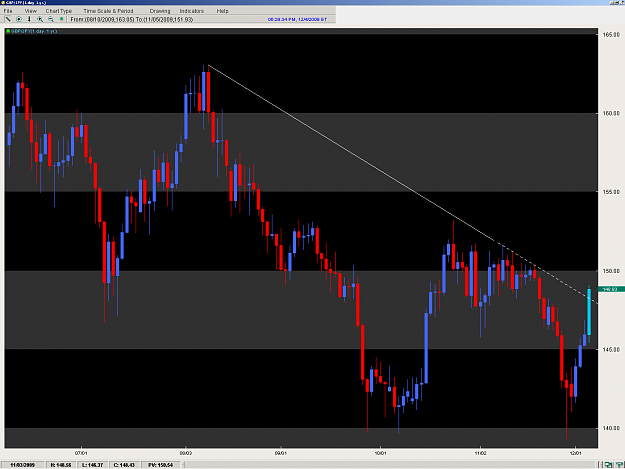The height and width of the screenshot is (469, 625).
Task: Open the View menu
Action: [31, 11]
